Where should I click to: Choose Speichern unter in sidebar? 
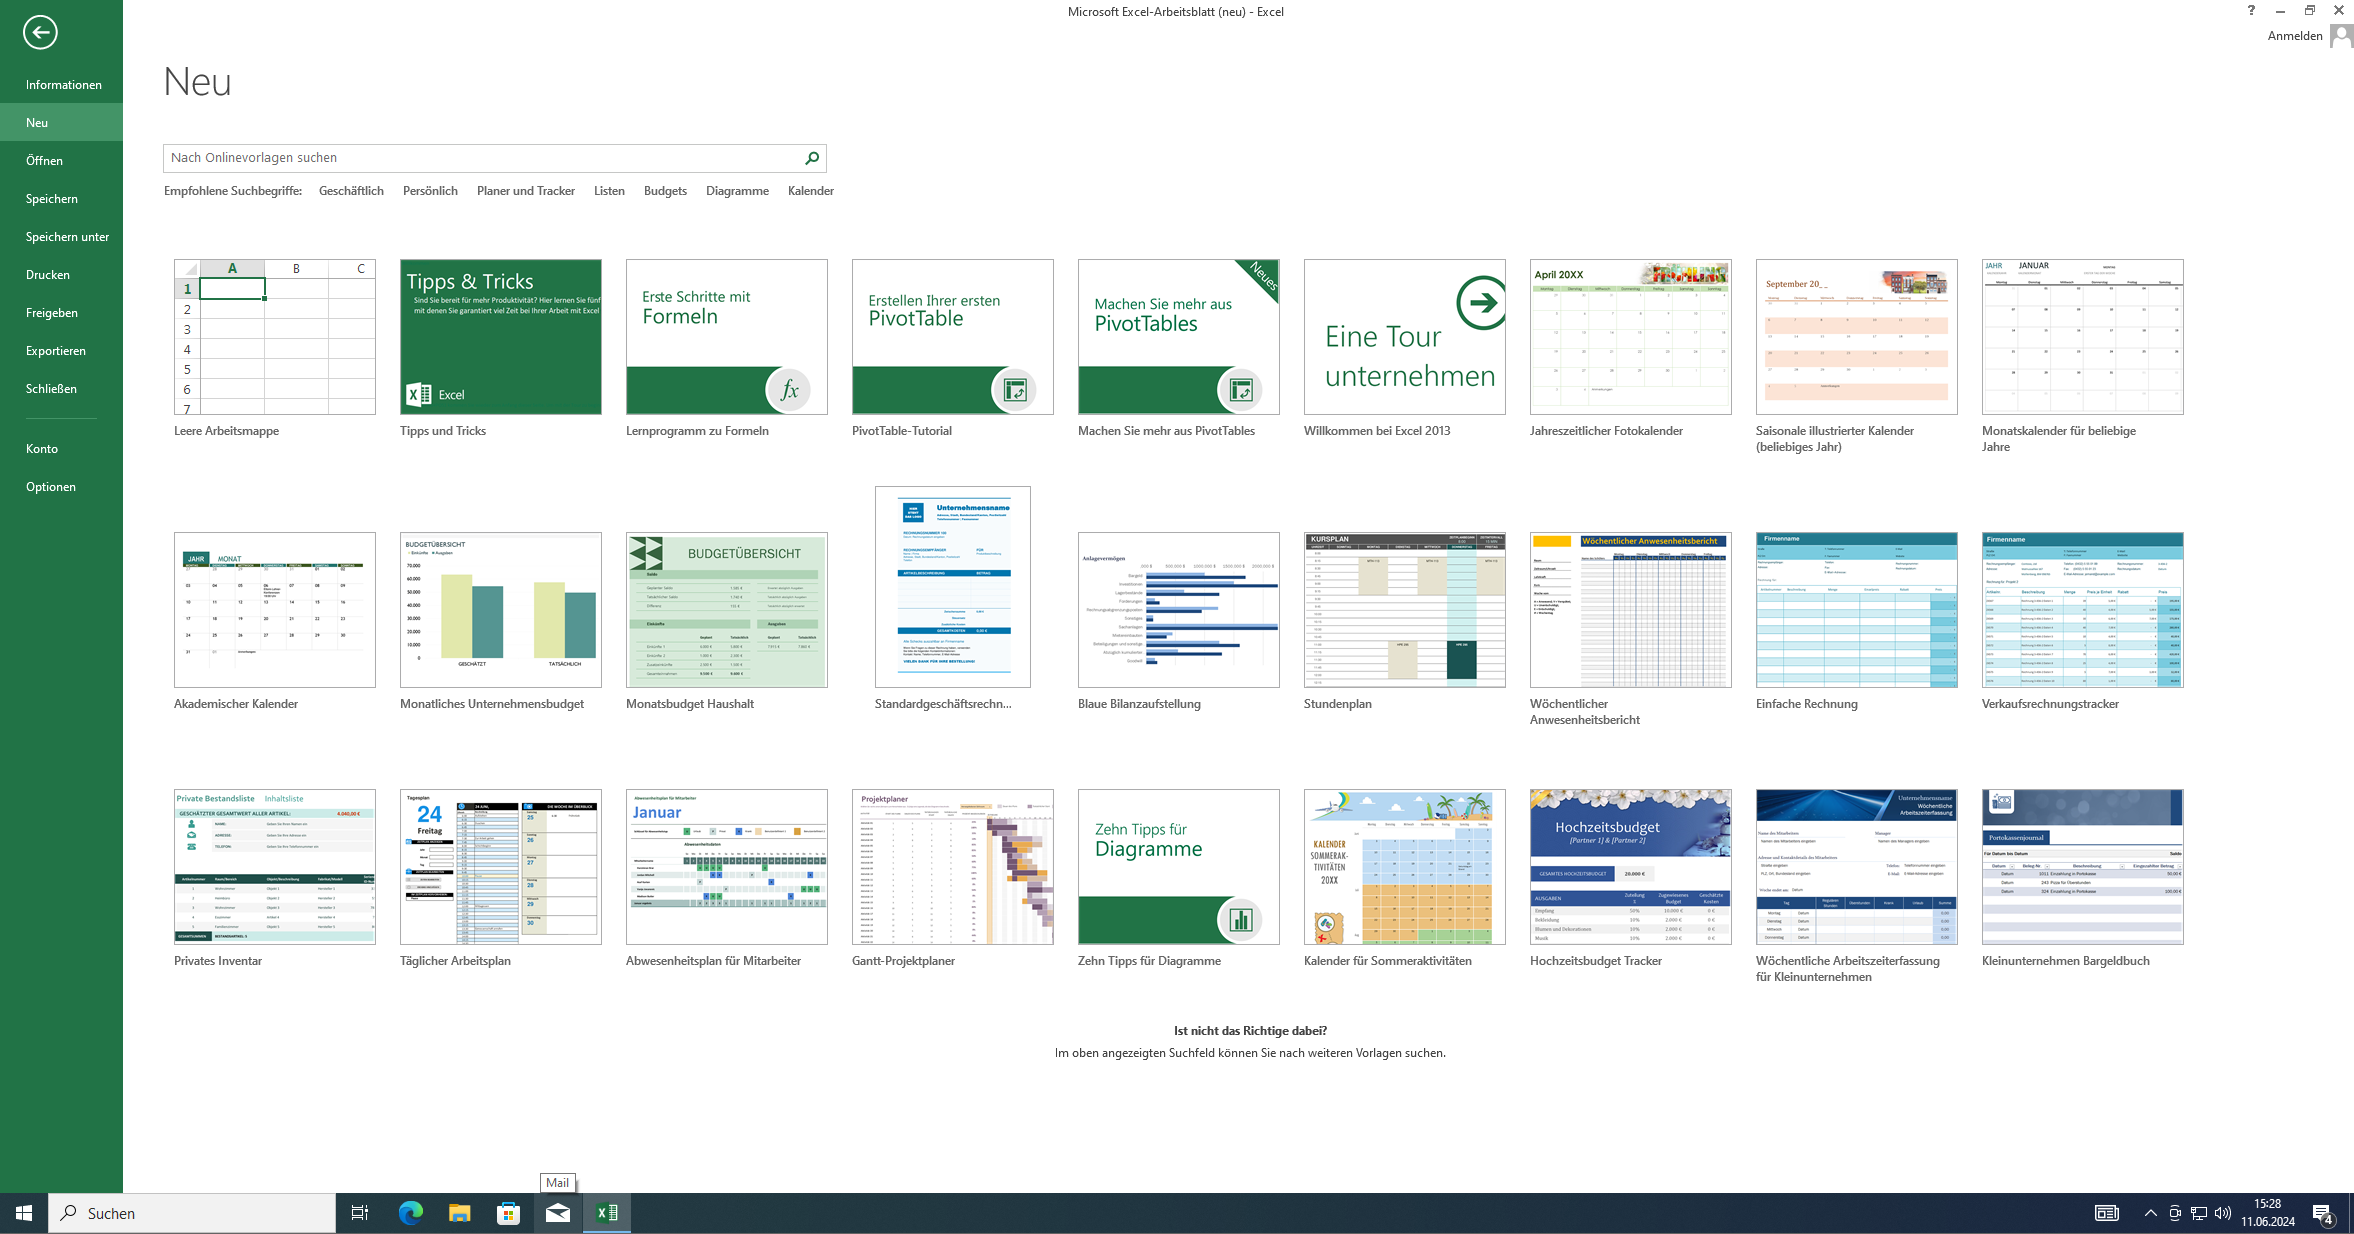tap(67, 237)
